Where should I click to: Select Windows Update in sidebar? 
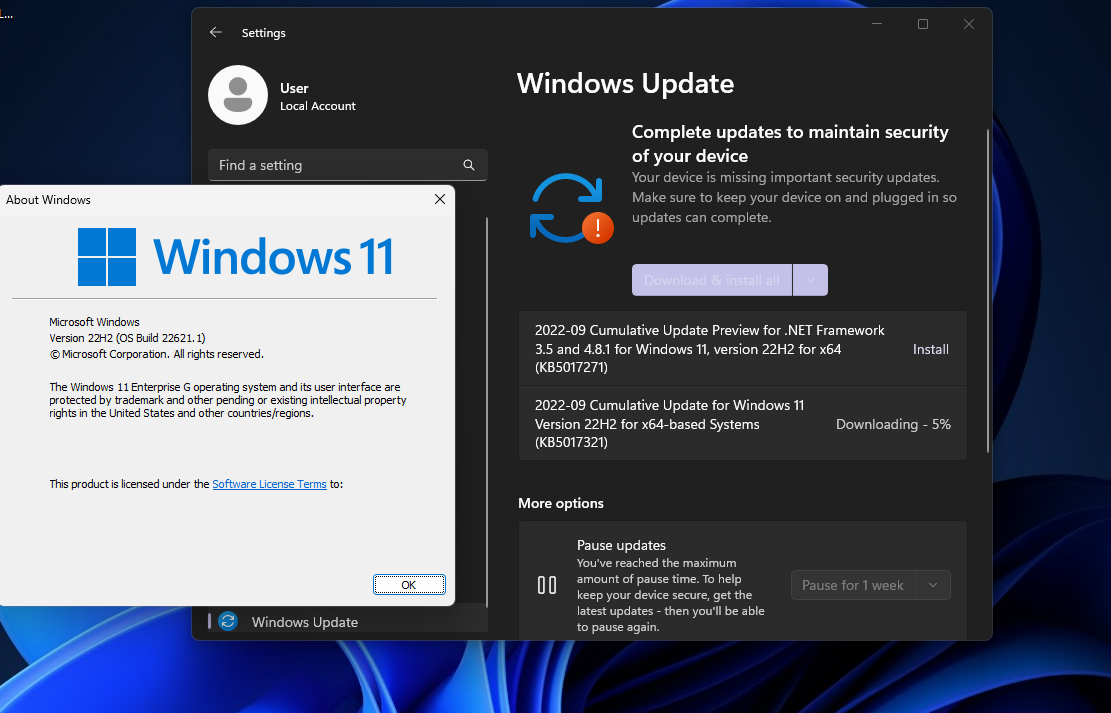pos(347,622)
